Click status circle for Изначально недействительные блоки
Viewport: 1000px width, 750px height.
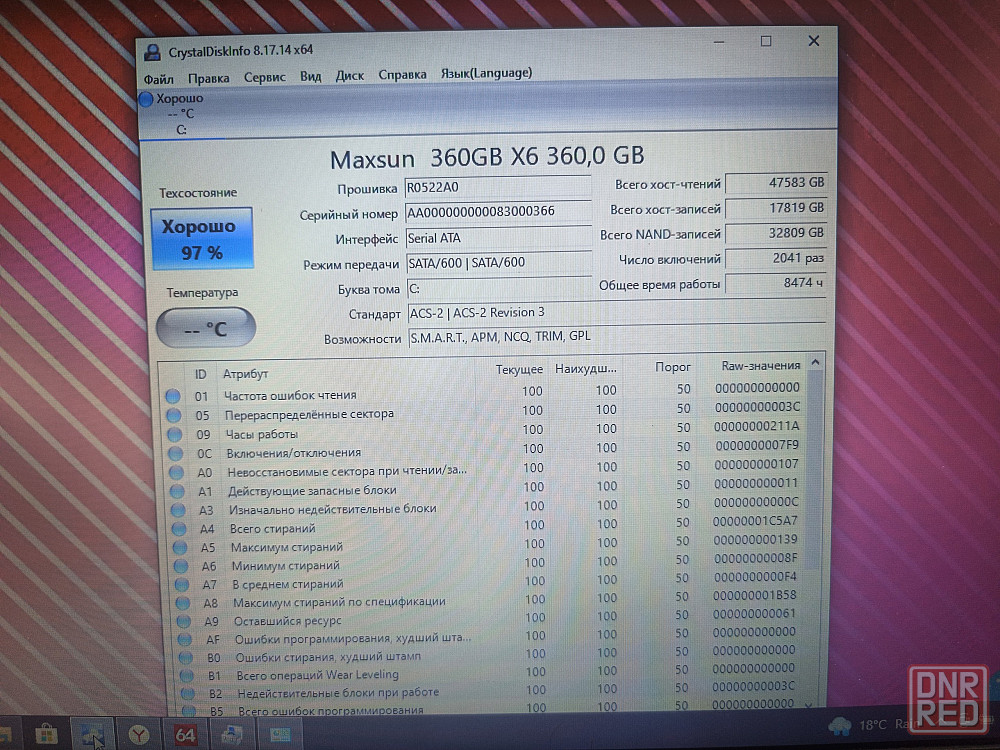(x=179, y=510)
